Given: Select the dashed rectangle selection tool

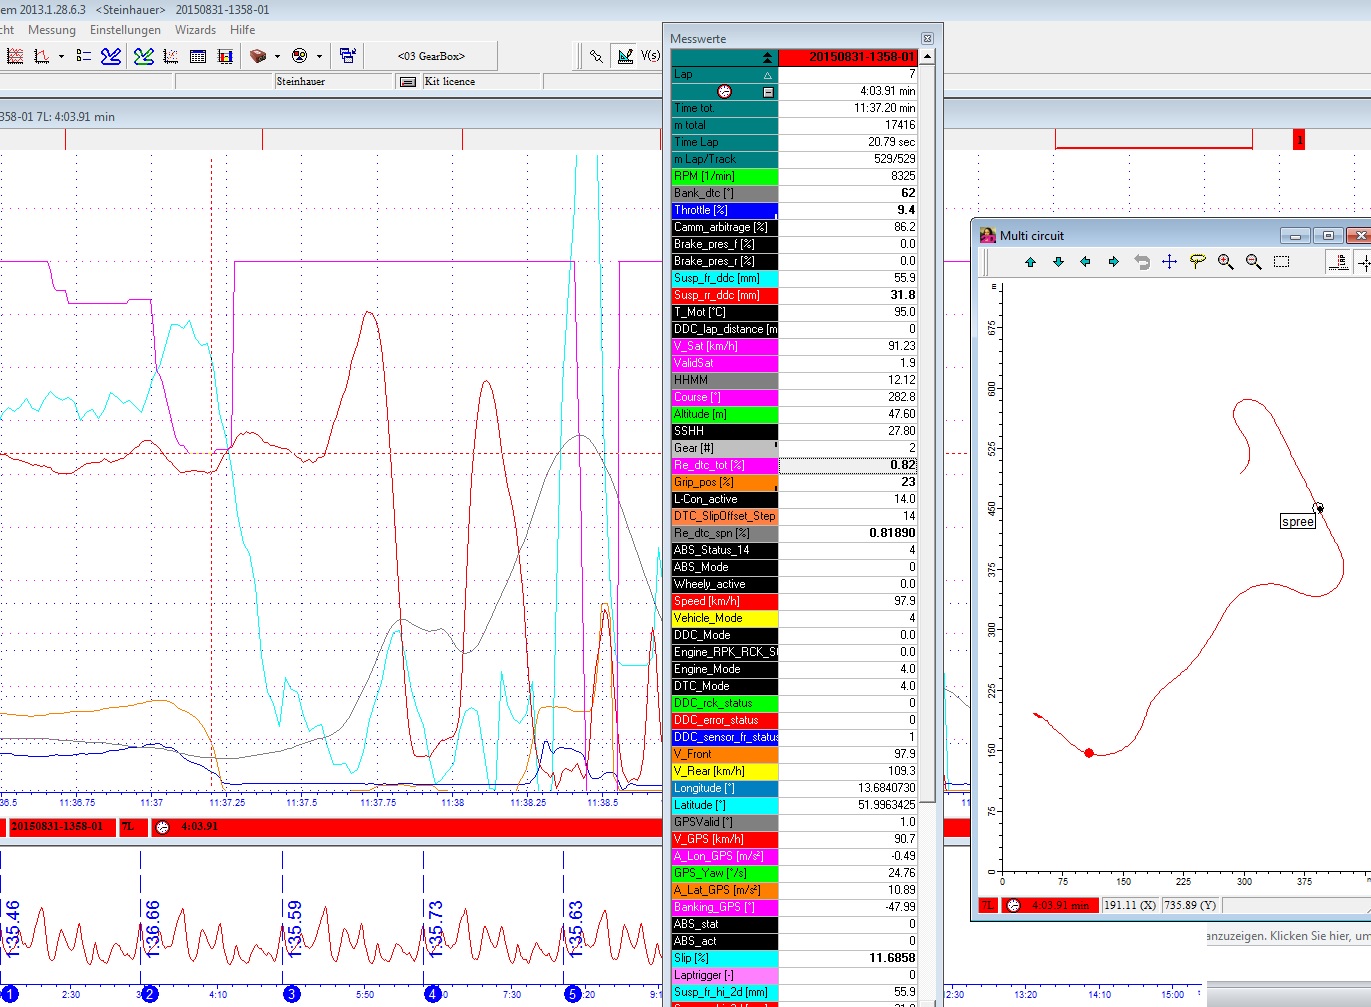Looking at the screenshot, I should point(1281,262).
